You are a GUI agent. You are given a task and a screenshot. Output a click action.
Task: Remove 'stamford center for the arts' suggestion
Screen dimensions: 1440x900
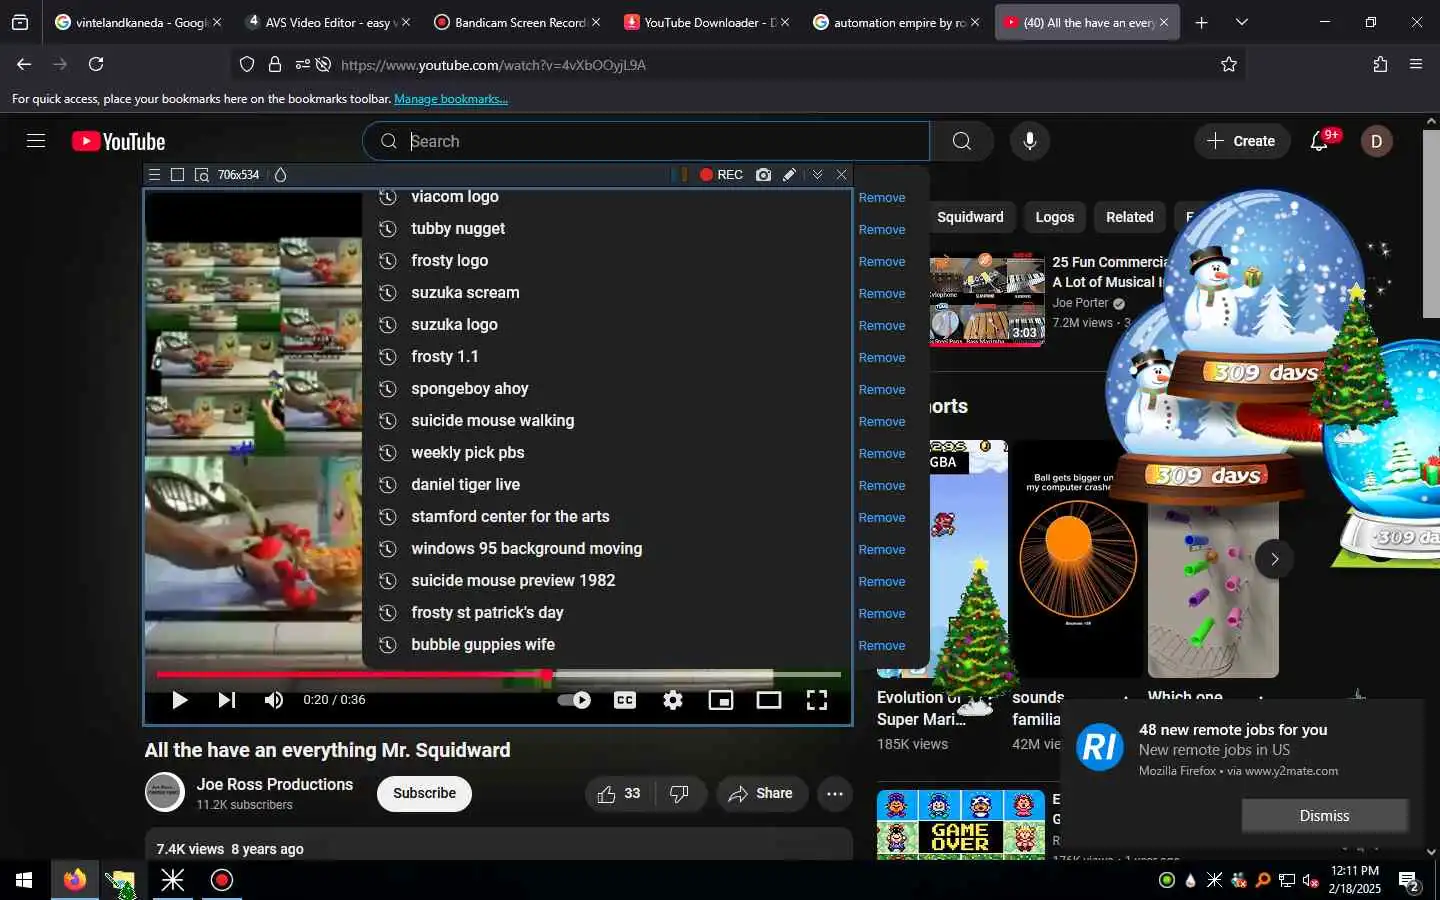pos(882,518)
